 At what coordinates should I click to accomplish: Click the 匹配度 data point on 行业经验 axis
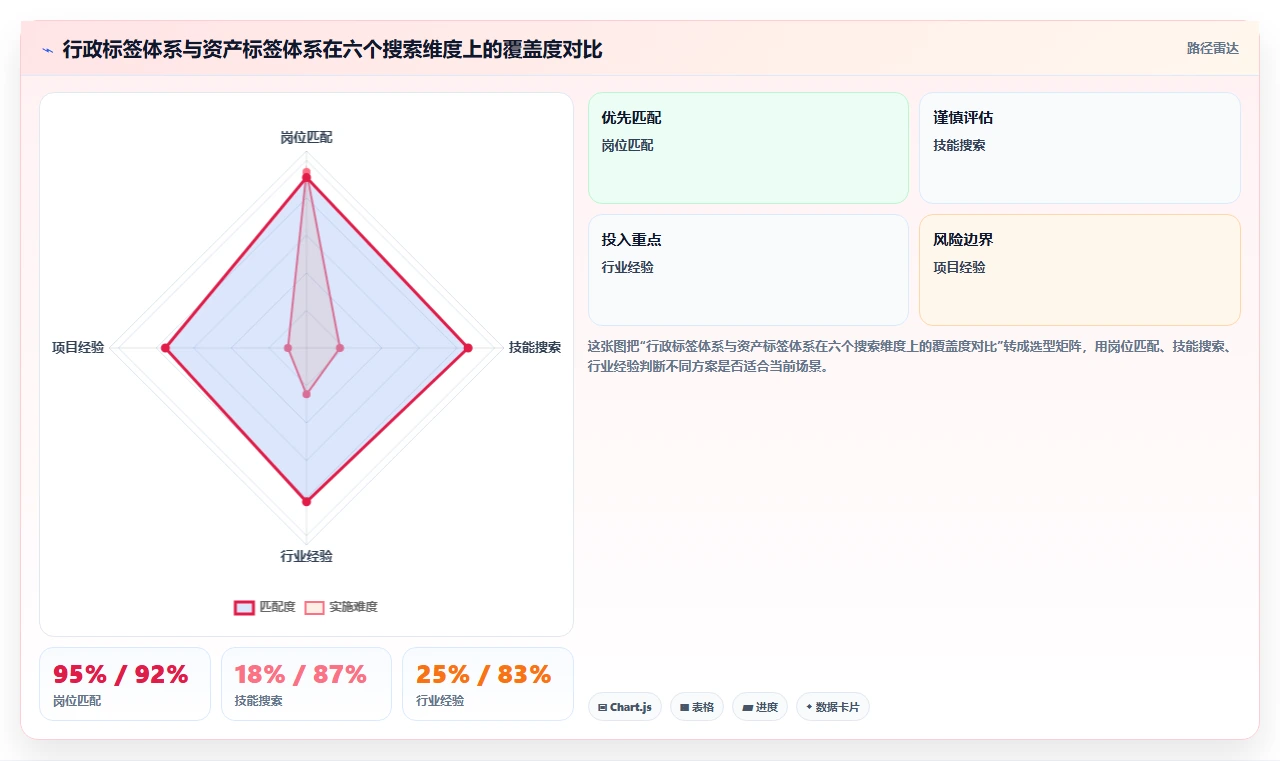tap(306, 501)
